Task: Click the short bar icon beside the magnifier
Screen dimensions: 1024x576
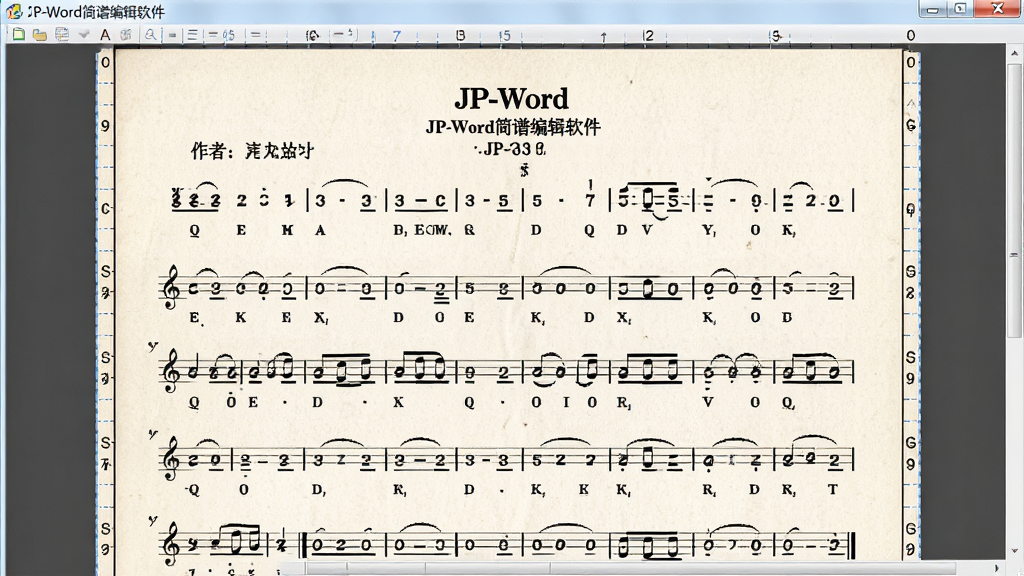Action: click(172, 35)
